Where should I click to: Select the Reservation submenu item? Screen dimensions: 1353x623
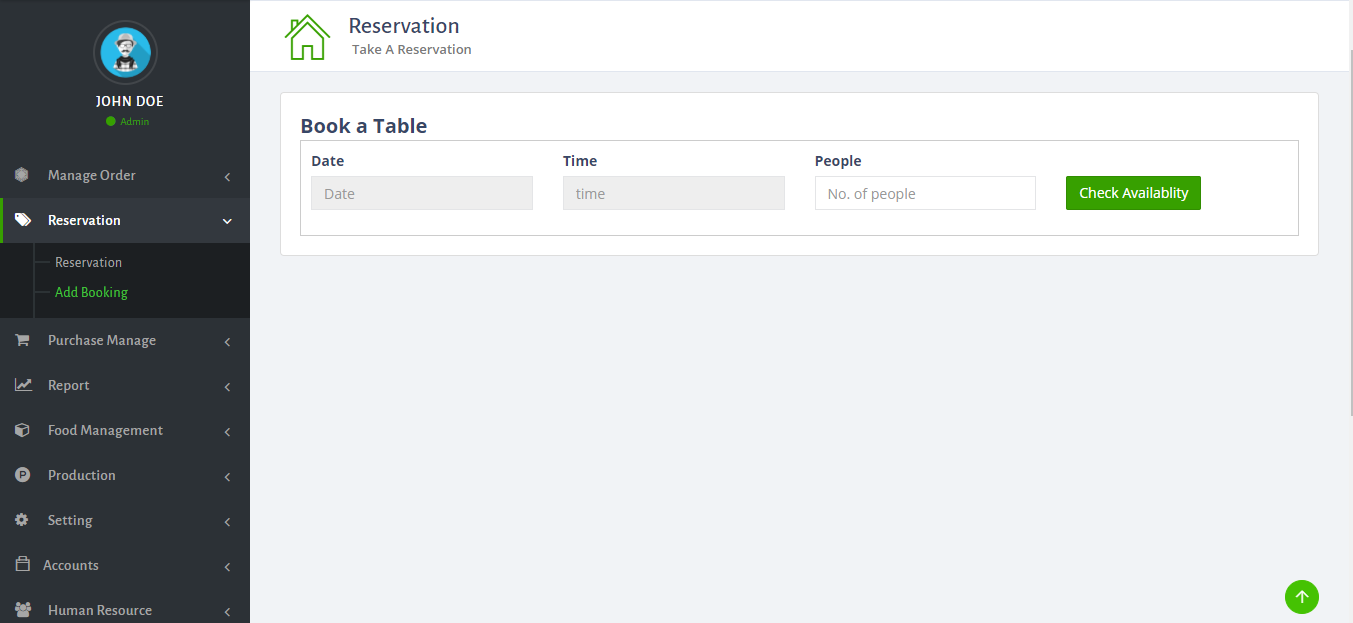point(88,262)
